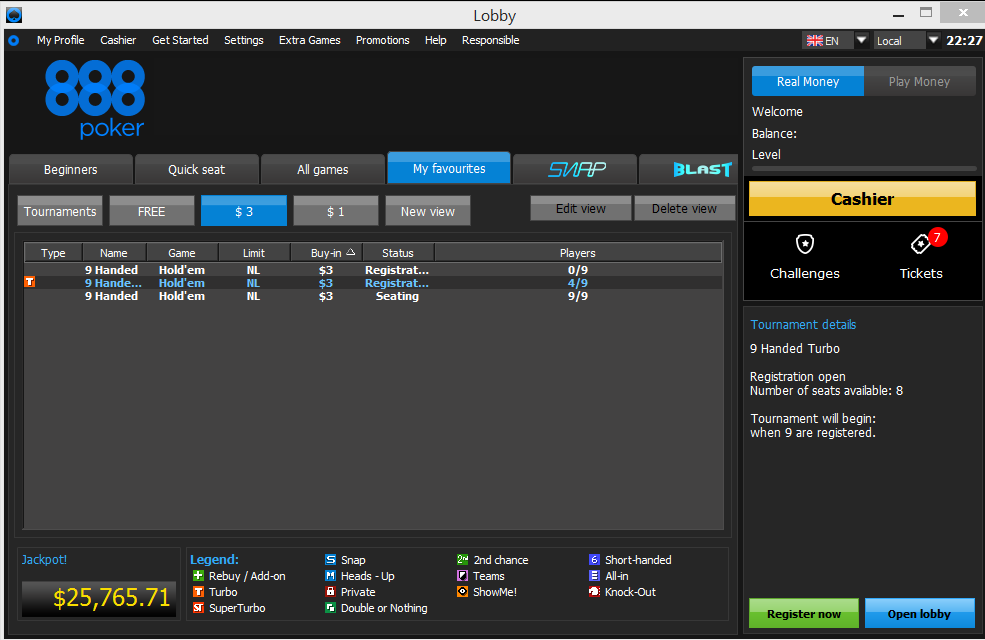Open the Settings menu
Screen dimensions: 985x640
tap(244, 40)
